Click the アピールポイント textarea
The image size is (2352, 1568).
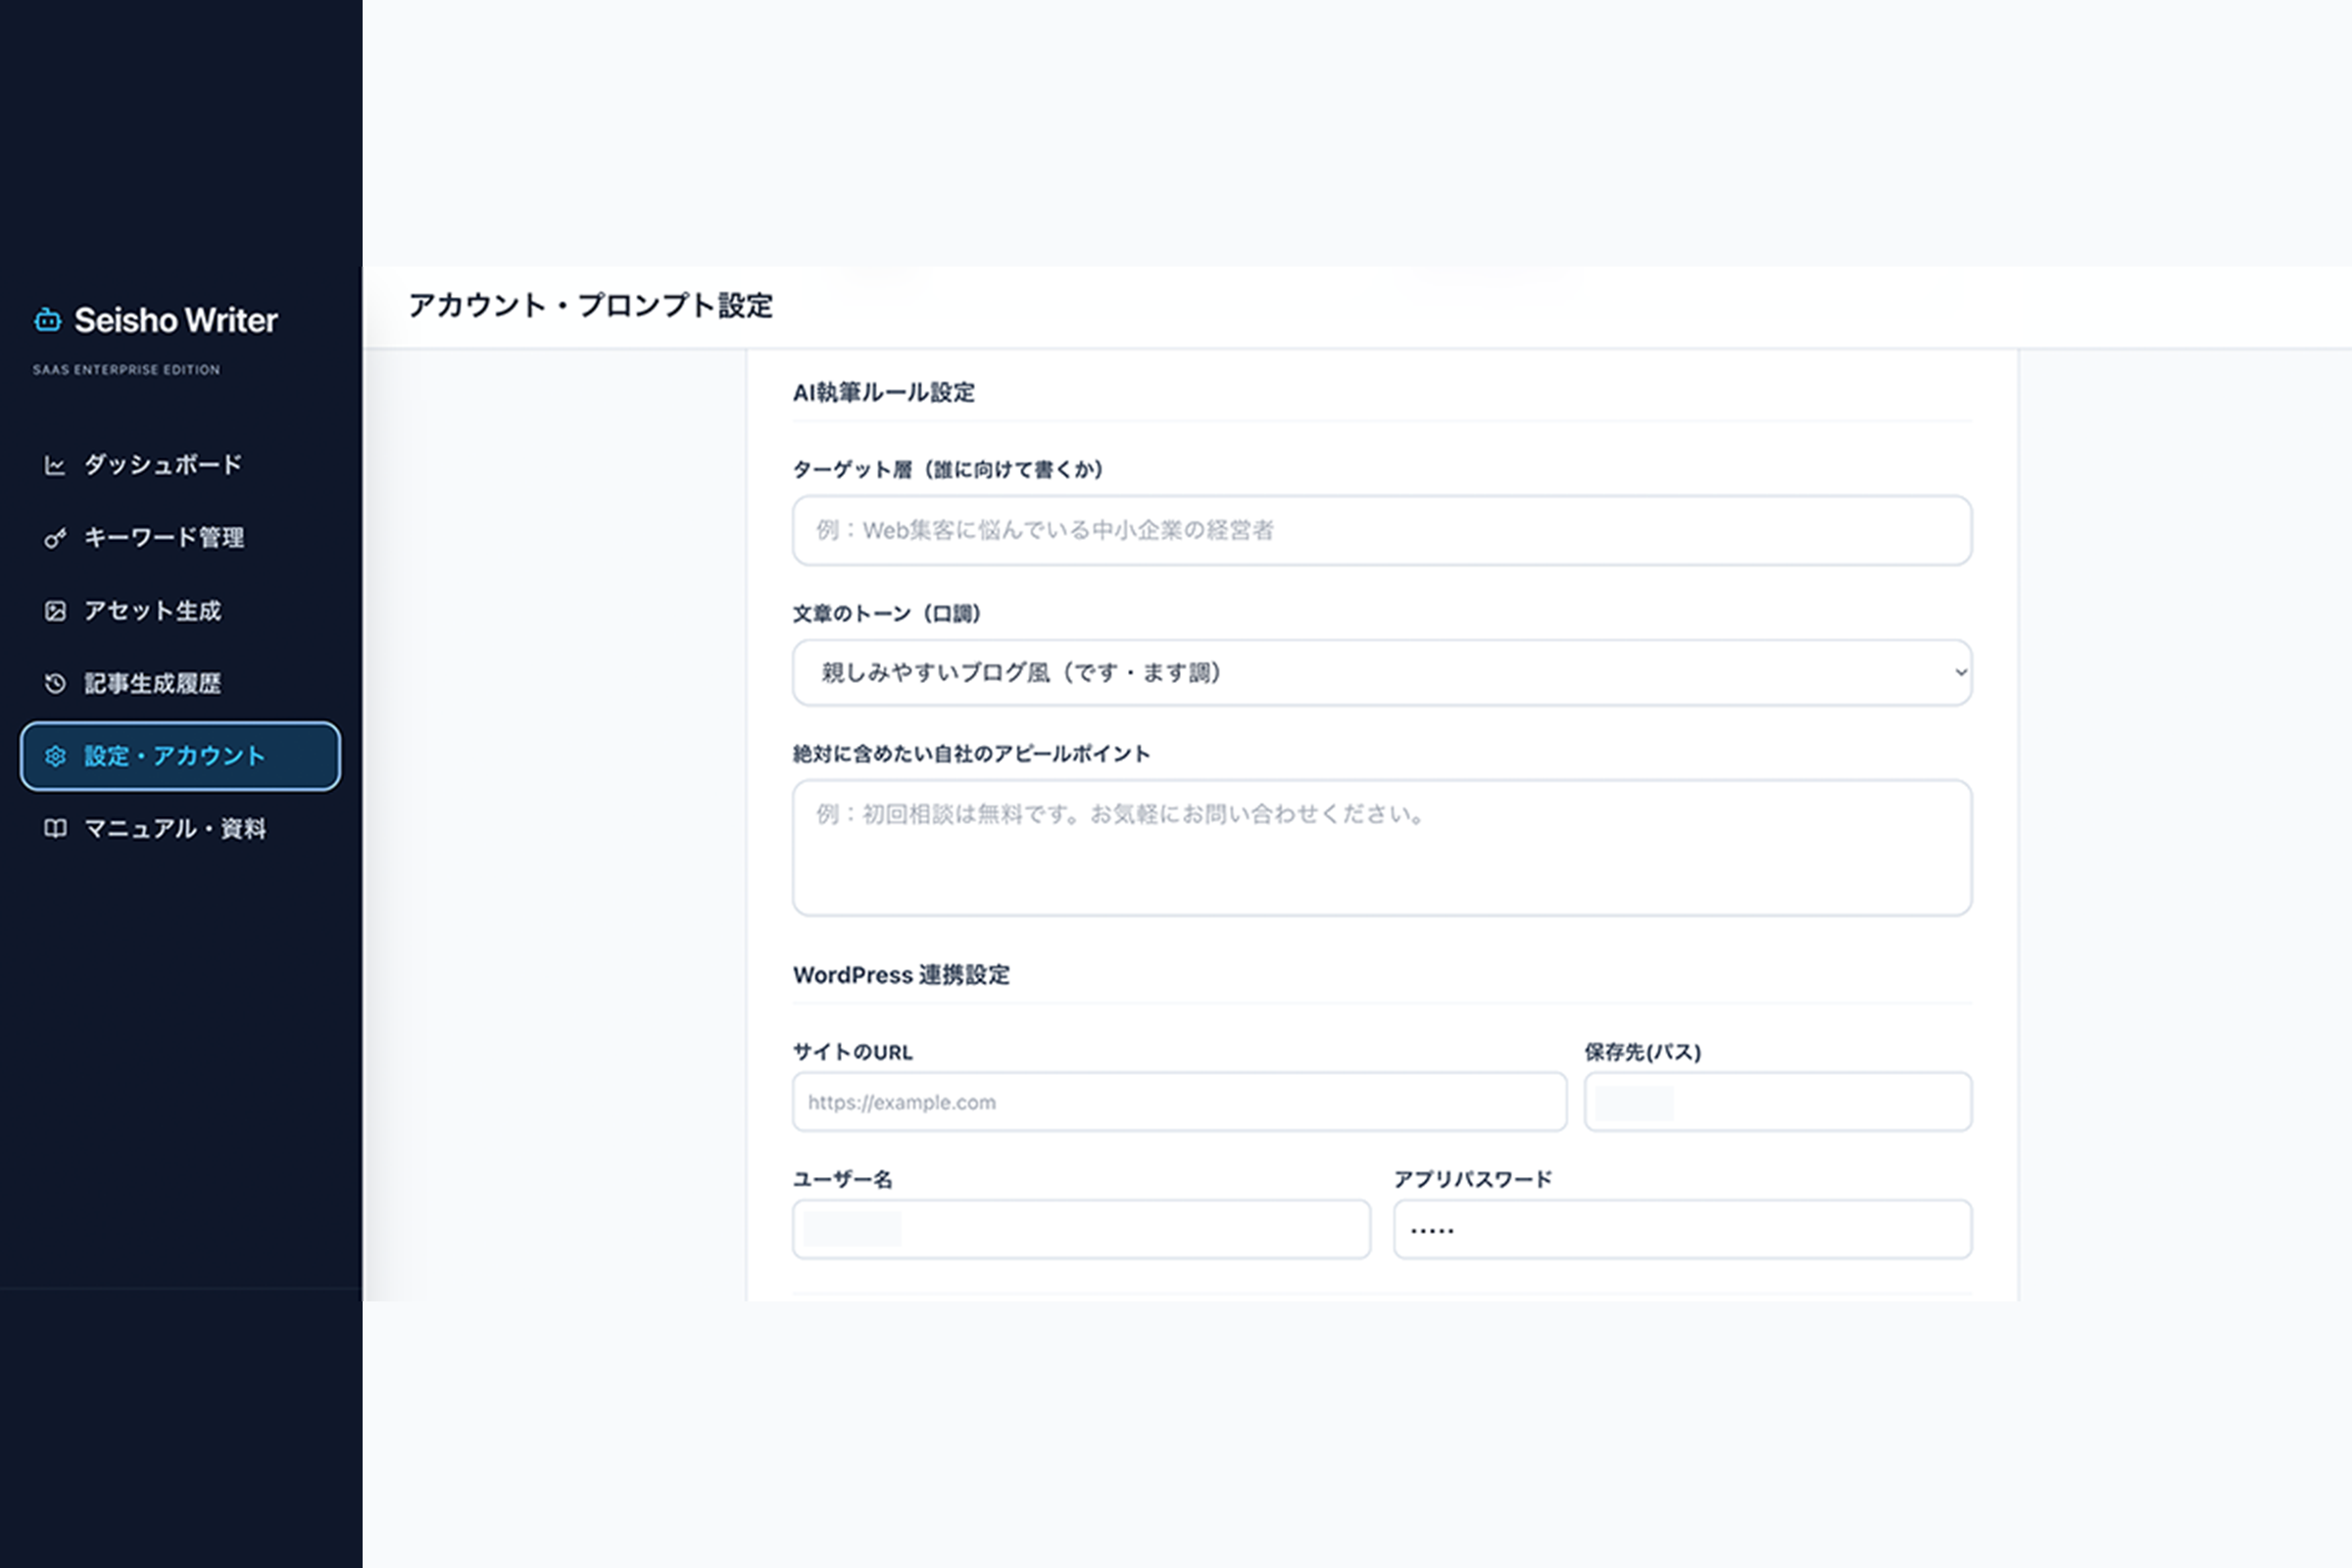tap(1380, 848)
